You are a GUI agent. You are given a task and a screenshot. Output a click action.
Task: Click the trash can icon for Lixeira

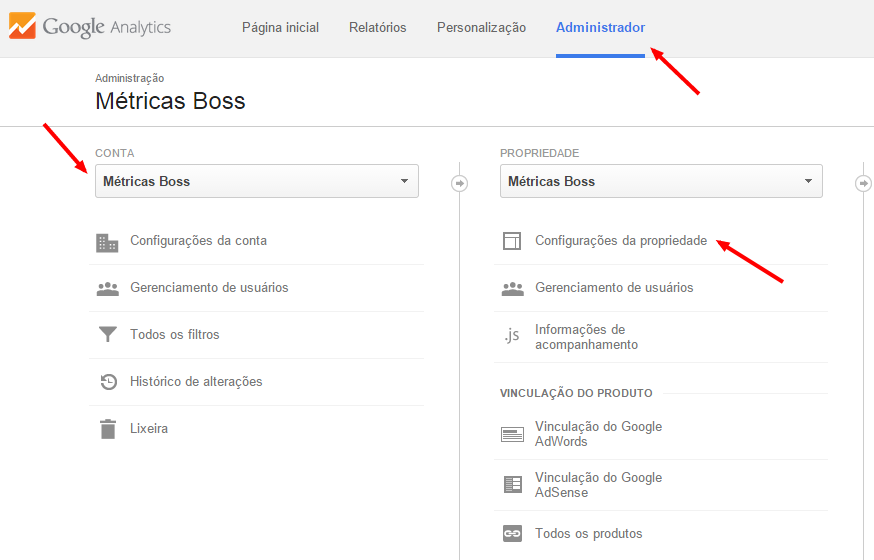click(x=107, y=429)
